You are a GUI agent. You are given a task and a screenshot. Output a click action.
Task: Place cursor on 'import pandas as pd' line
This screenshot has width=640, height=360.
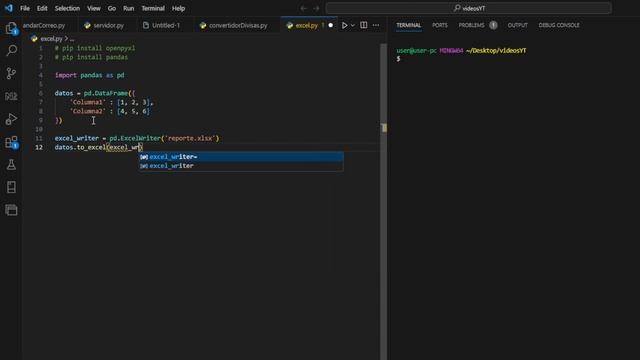[x=89, y=75]
